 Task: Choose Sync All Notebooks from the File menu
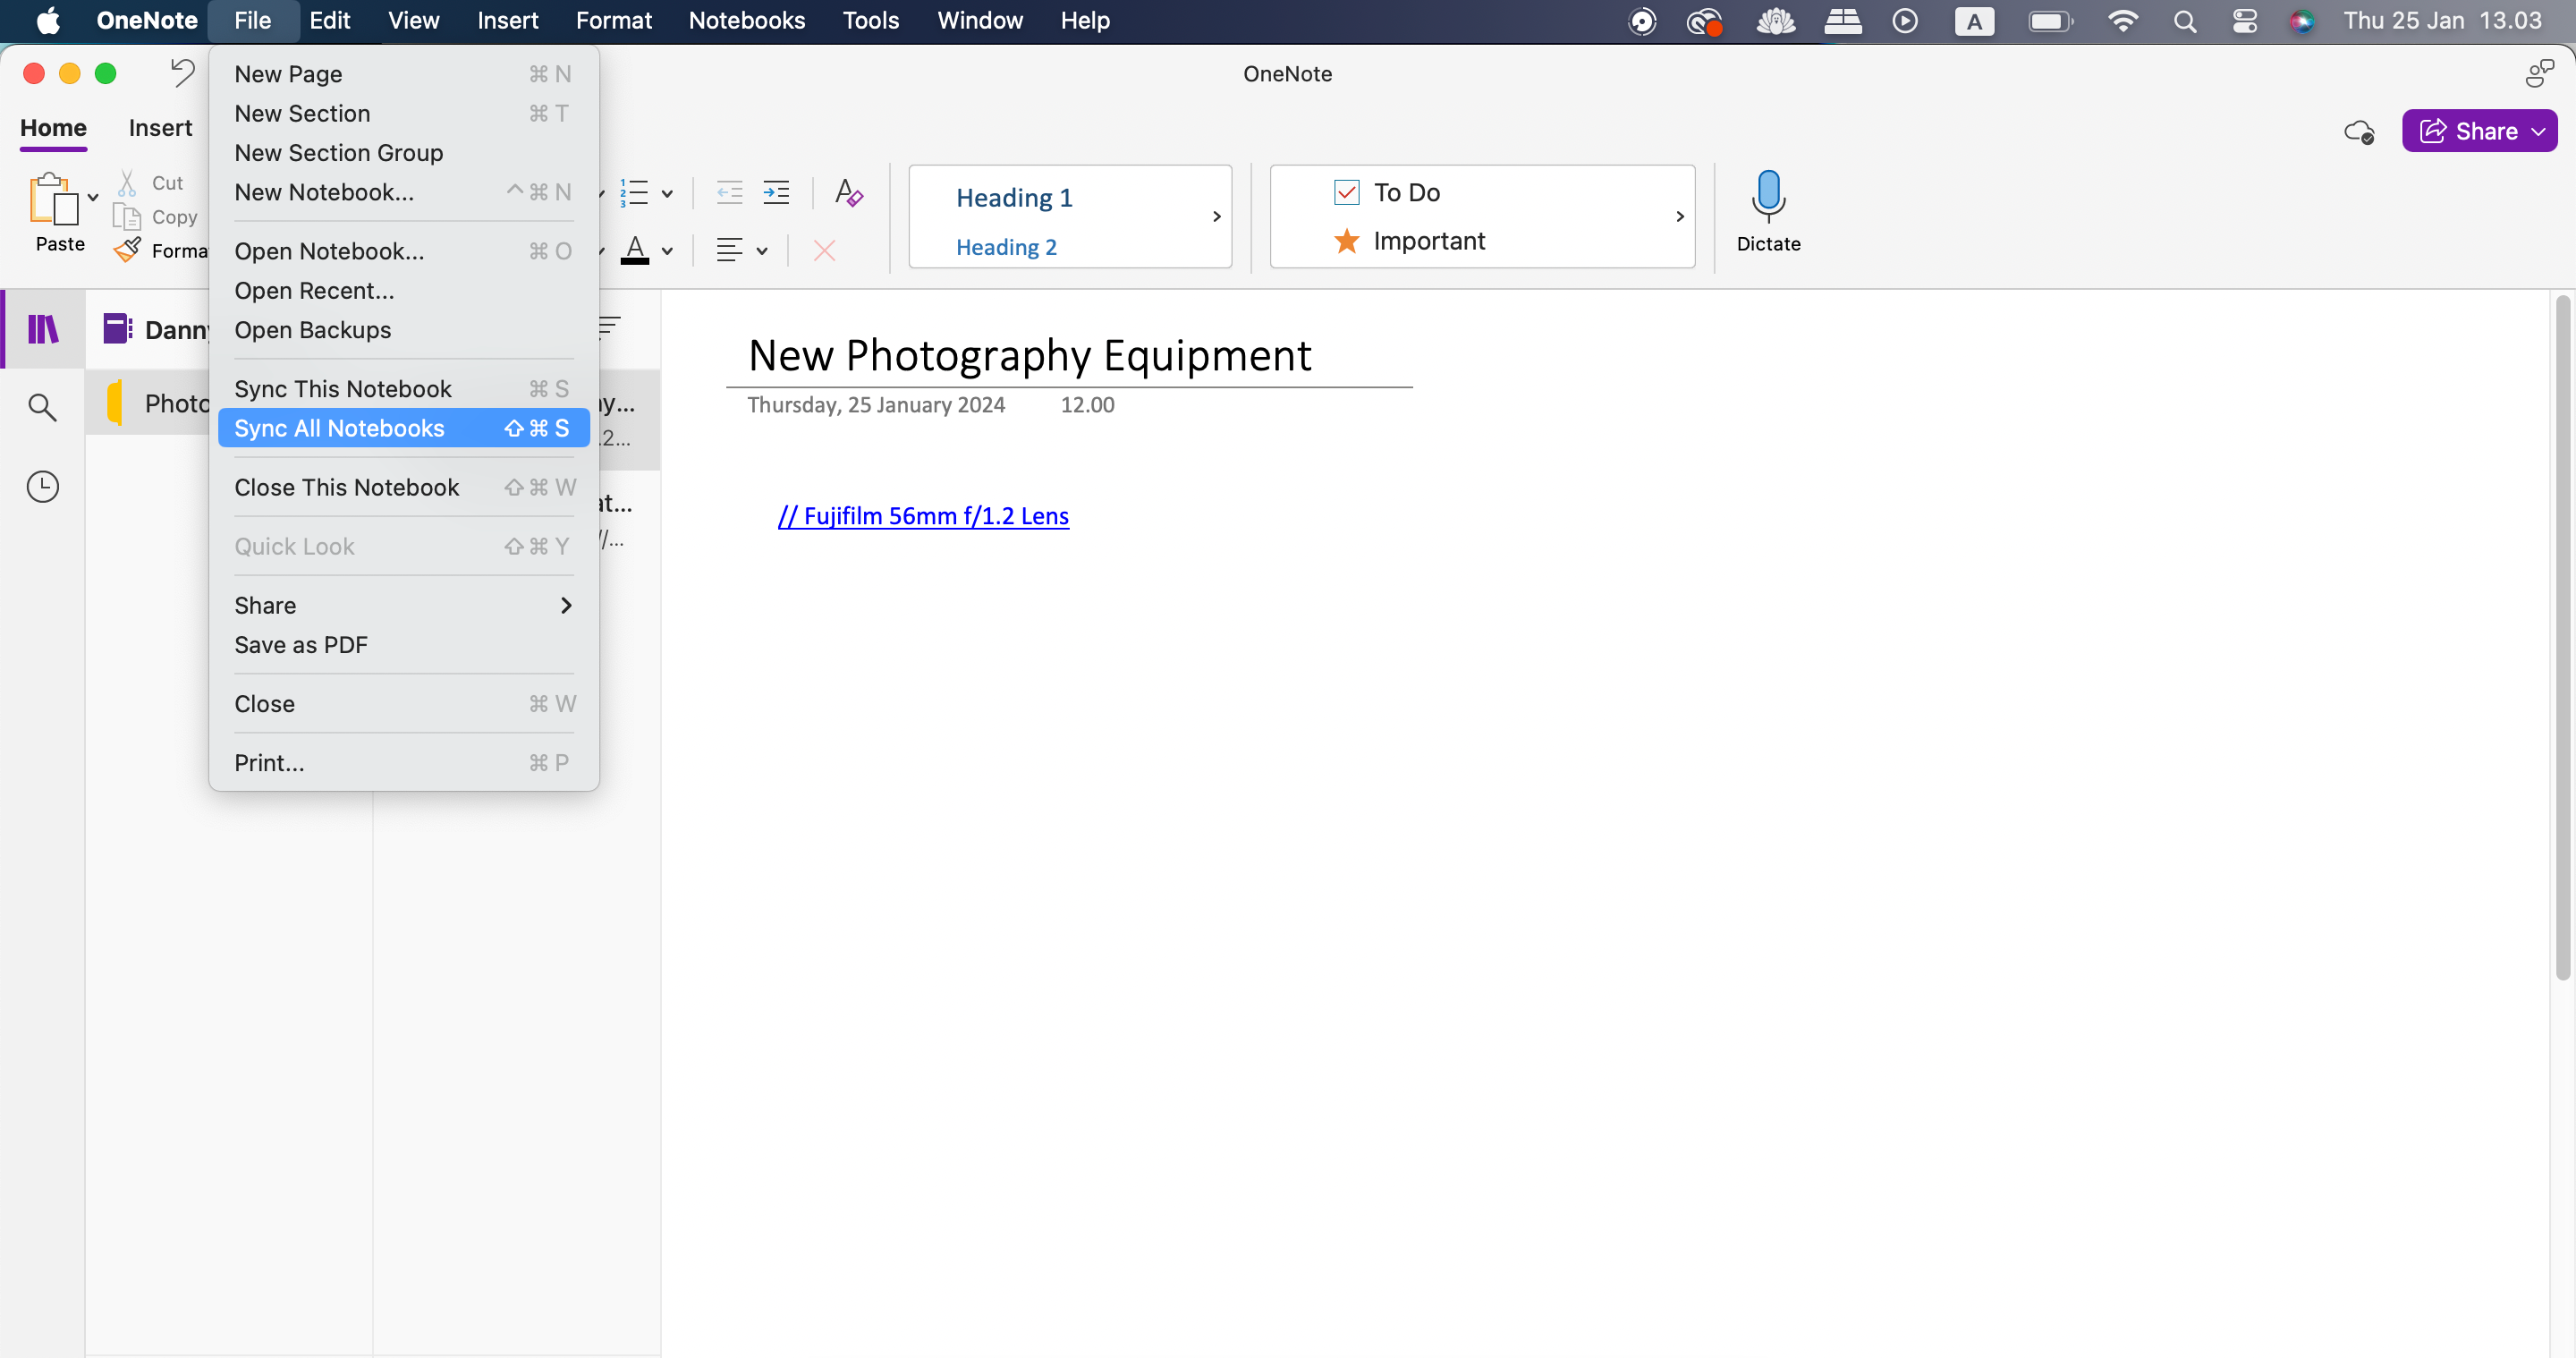[340, 428]
